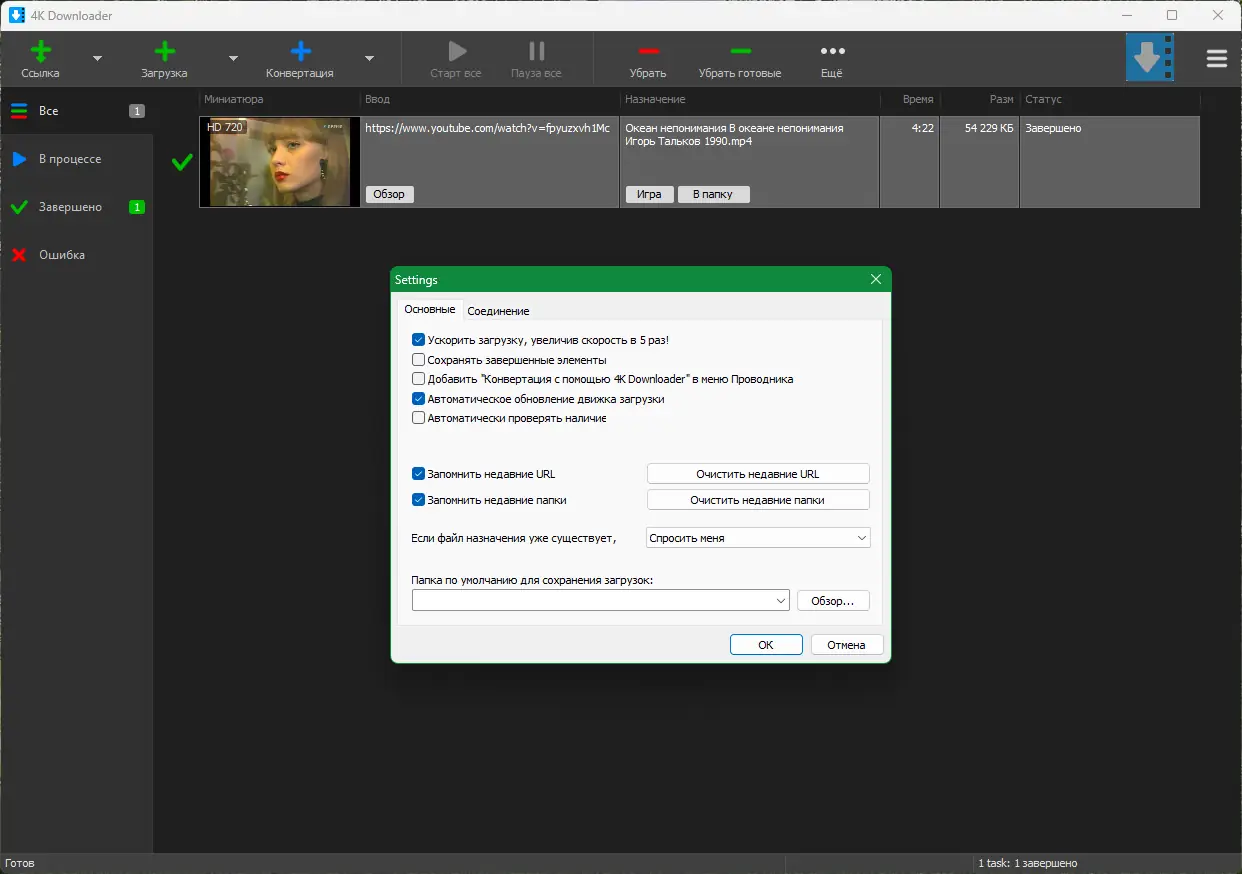Enable Сохранять завершенные элементы checkbox

coord(419,360)
